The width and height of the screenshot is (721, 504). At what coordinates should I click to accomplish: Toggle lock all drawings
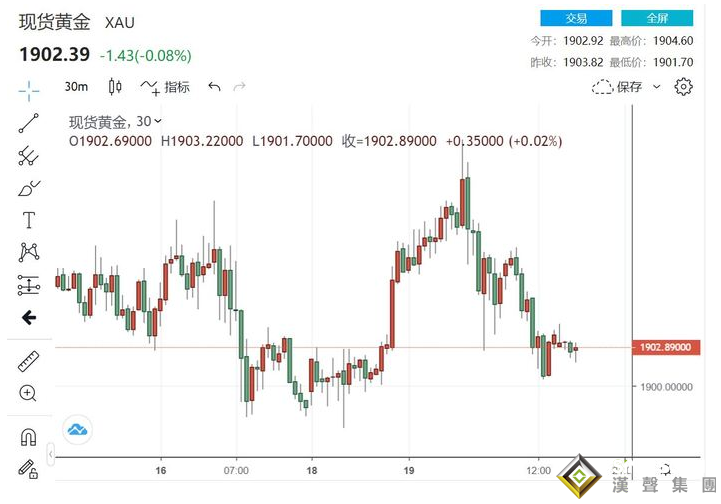(28, 467)
